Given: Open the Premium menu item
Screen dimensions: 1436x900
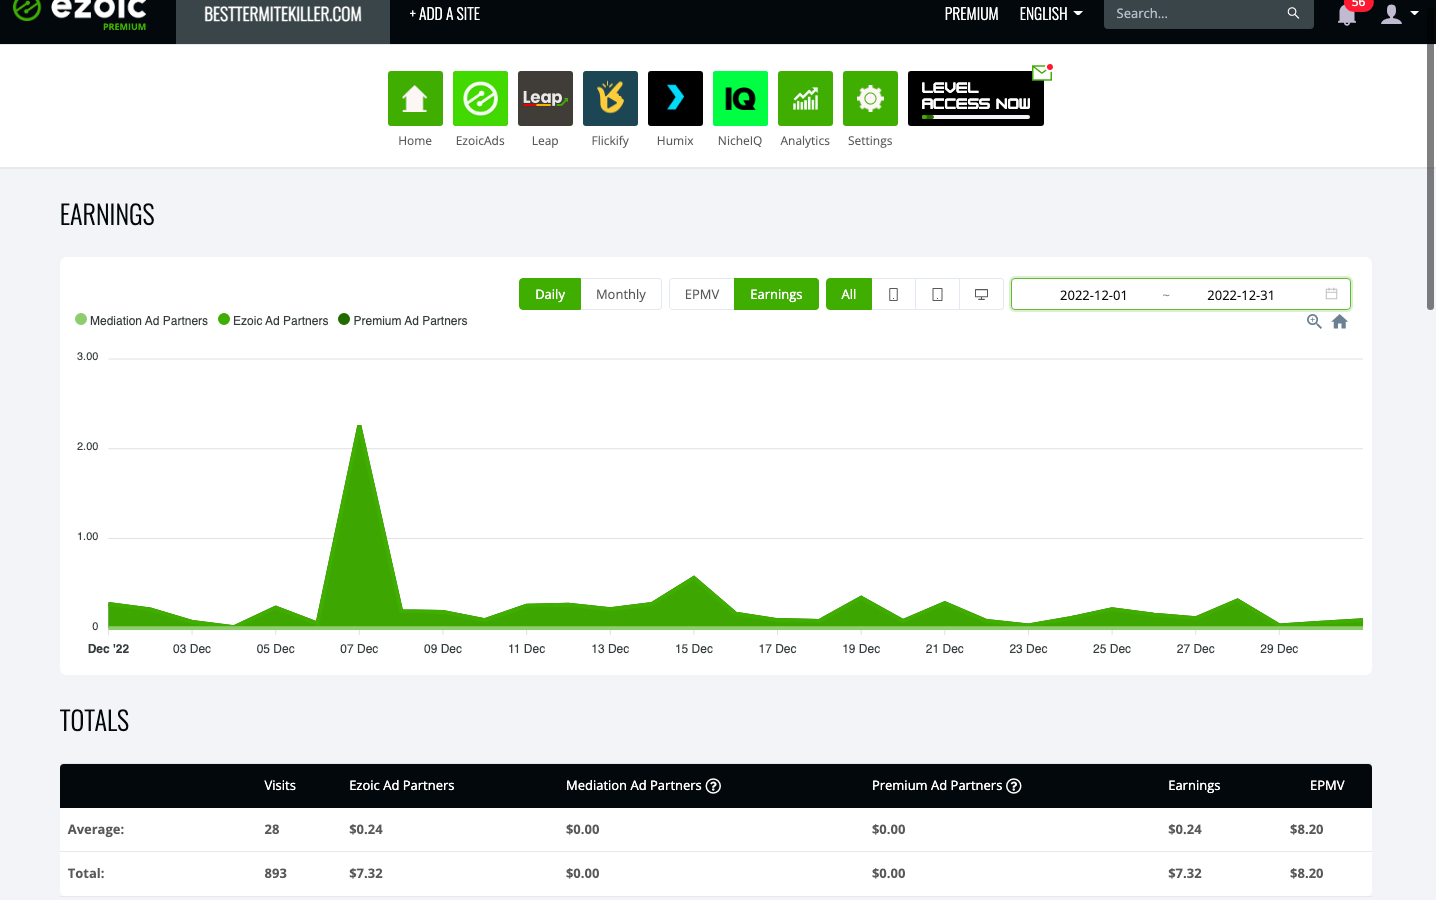Looking at the screenshot, I should coord(971,14).
